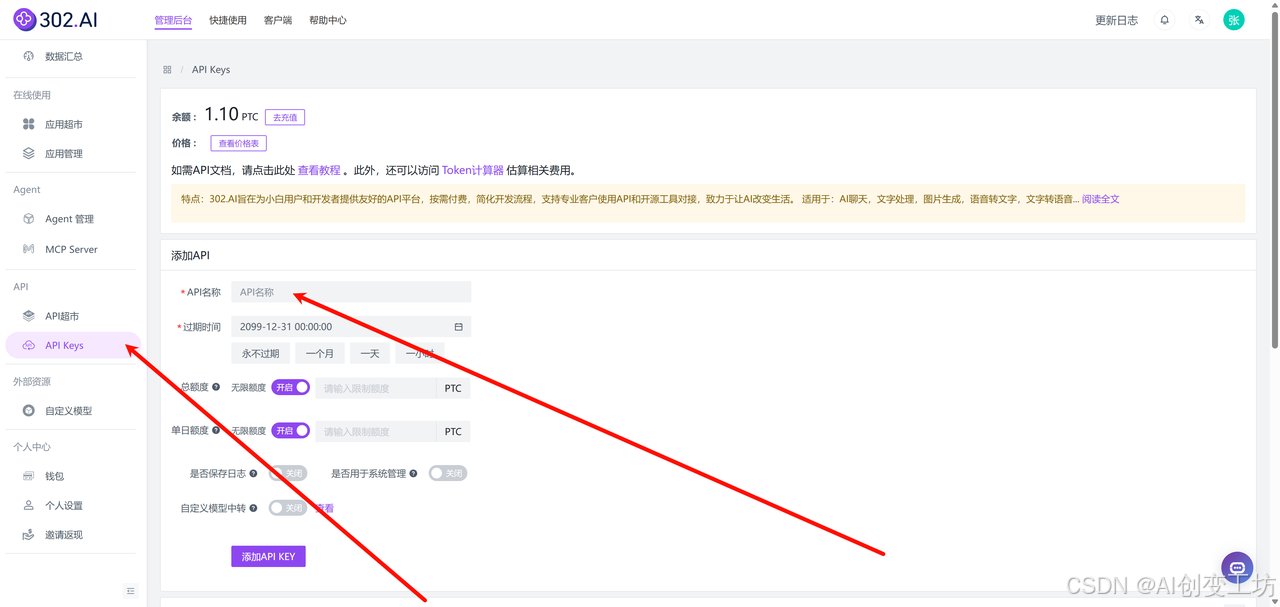This screenshot has width=1280, height=607.
Task: Open the 帮助中心 tab
Action: (x=328, y=20)
